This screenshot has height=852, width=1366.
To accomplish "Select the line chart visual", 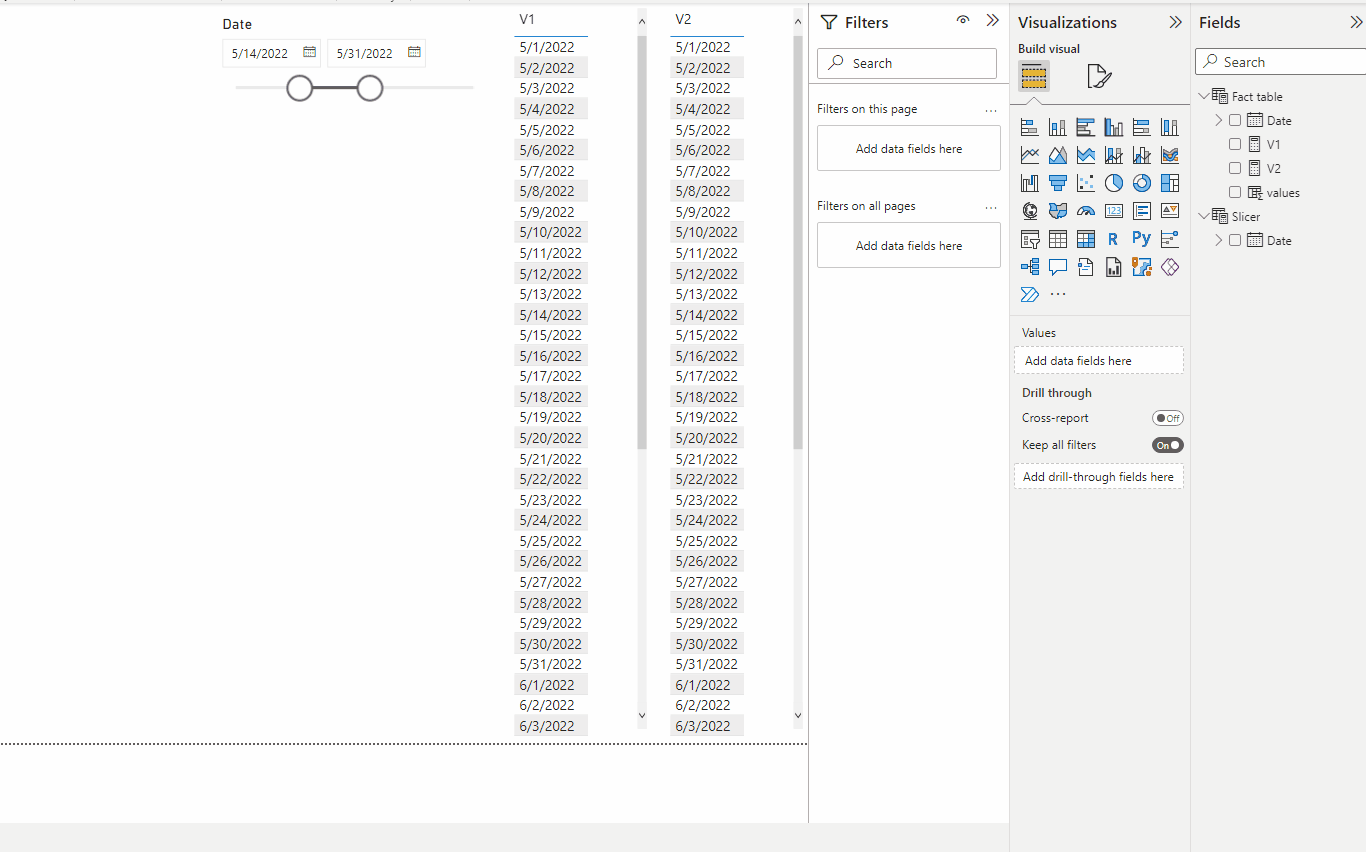I will coord(1029,155).
